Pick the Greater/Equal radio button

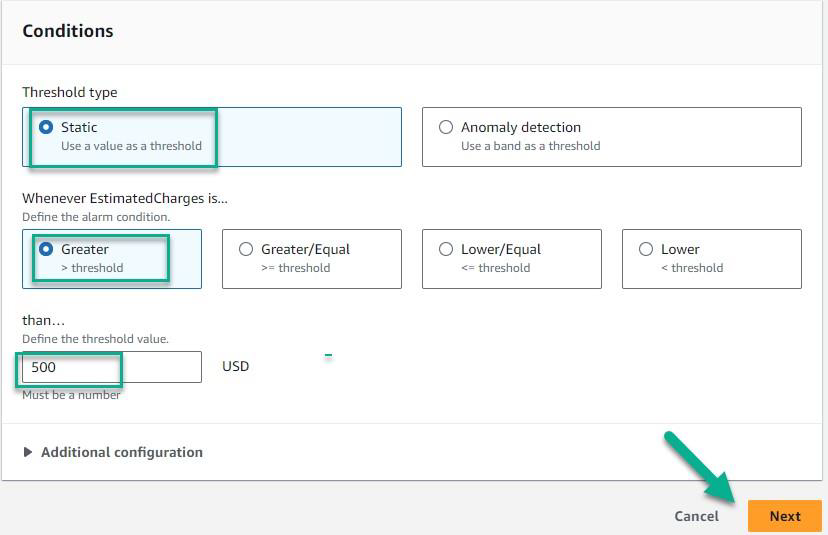click(x=246, y=250)
